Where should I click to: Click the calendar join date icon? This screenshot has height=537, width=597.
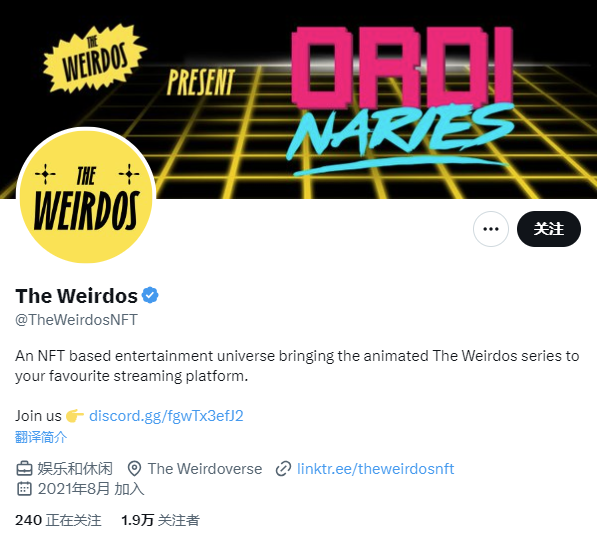(x=24, y=489)
